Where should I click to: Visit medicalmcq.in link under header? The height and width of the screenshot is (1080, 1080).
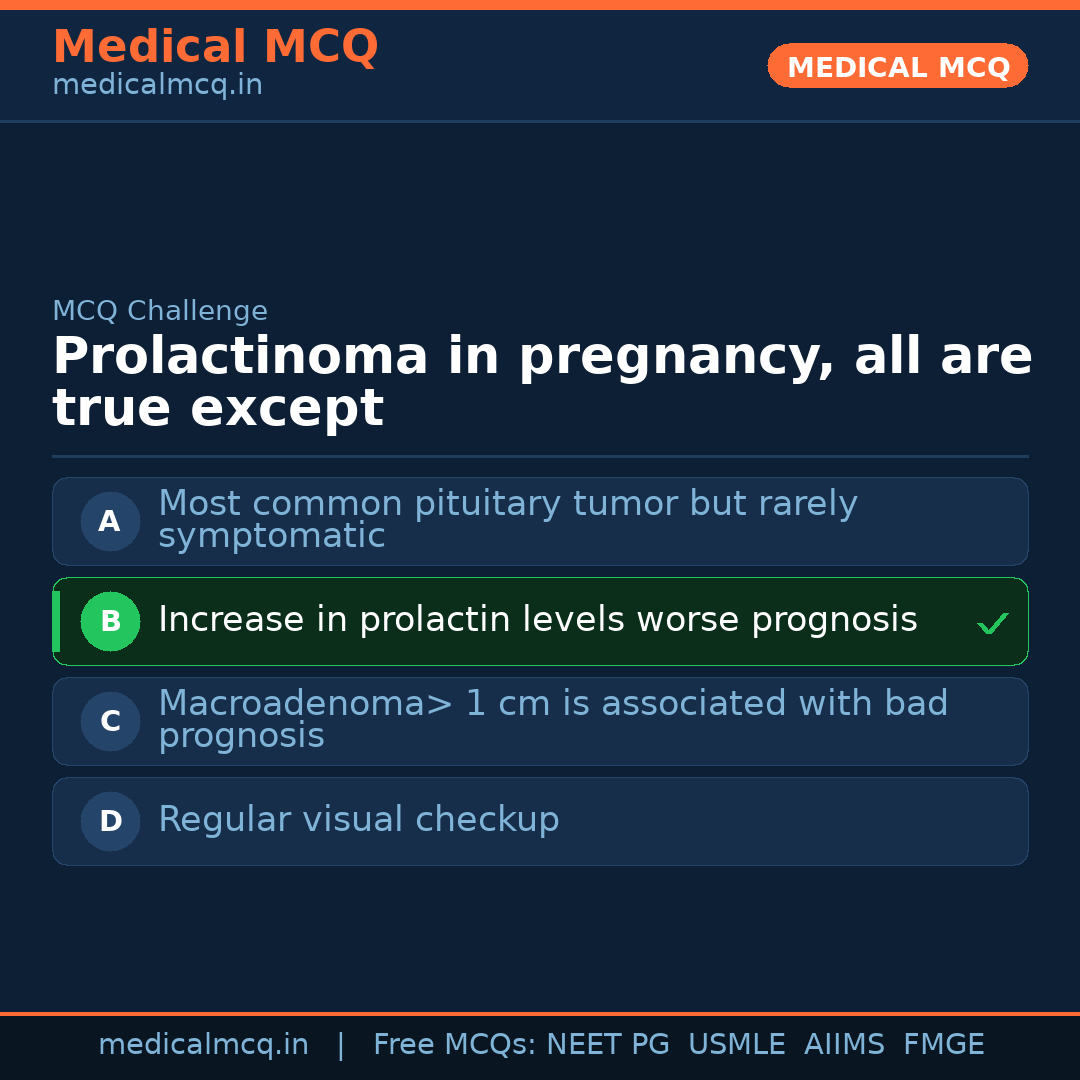click(157, 86)
